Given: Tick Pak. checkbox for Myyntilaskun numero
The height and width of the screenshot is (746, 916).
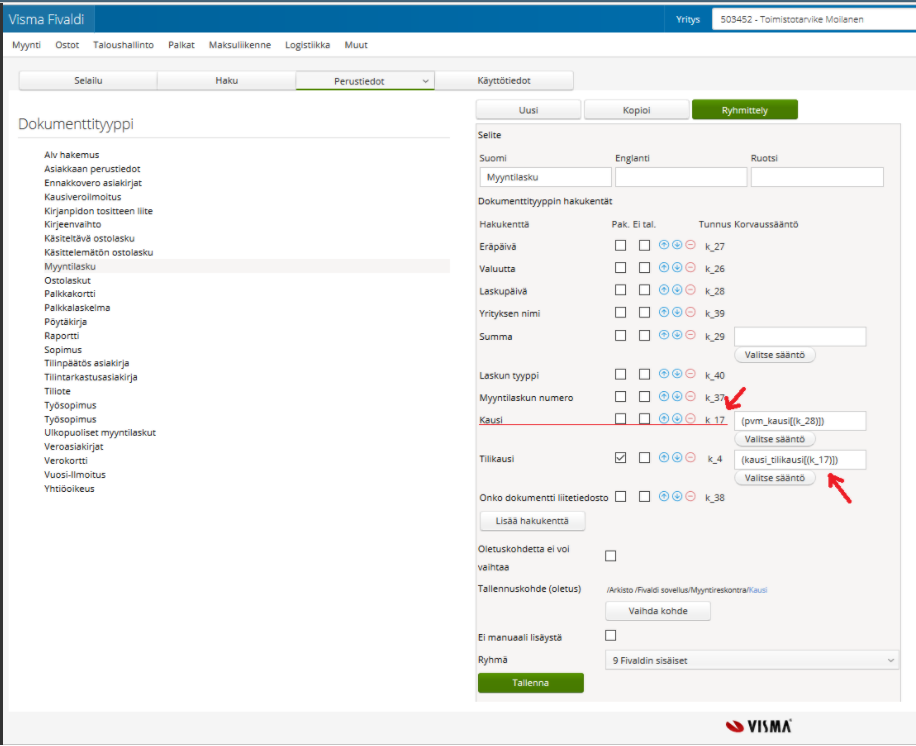Looking at the screenshot, I should tap(620, 397).
